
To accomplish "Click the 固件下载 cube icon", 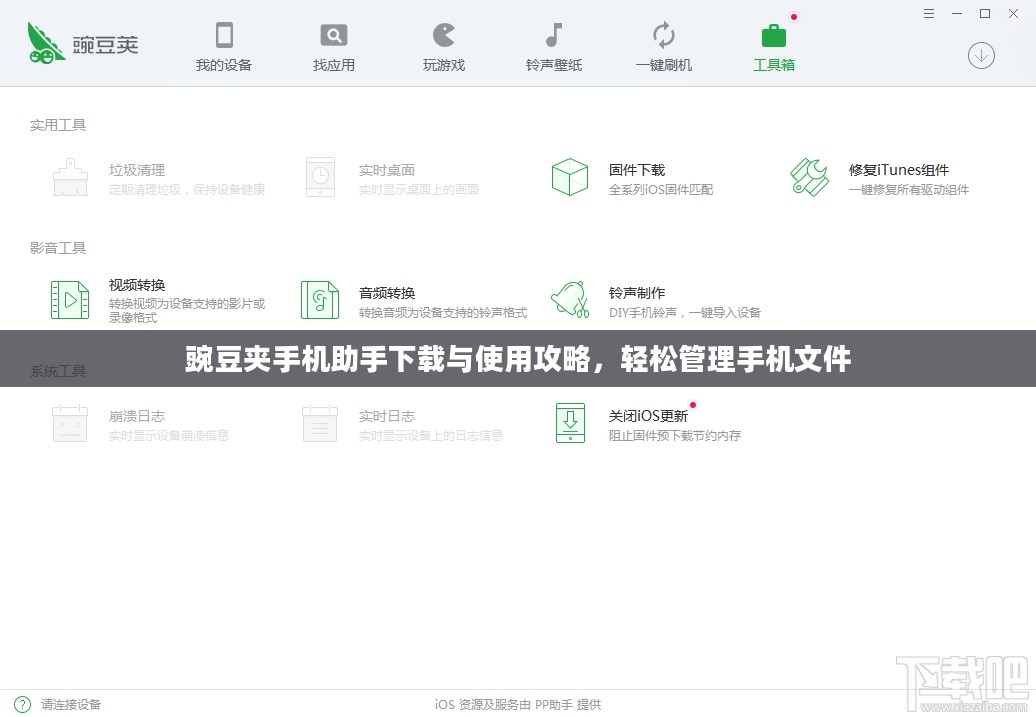I will 570,177.
